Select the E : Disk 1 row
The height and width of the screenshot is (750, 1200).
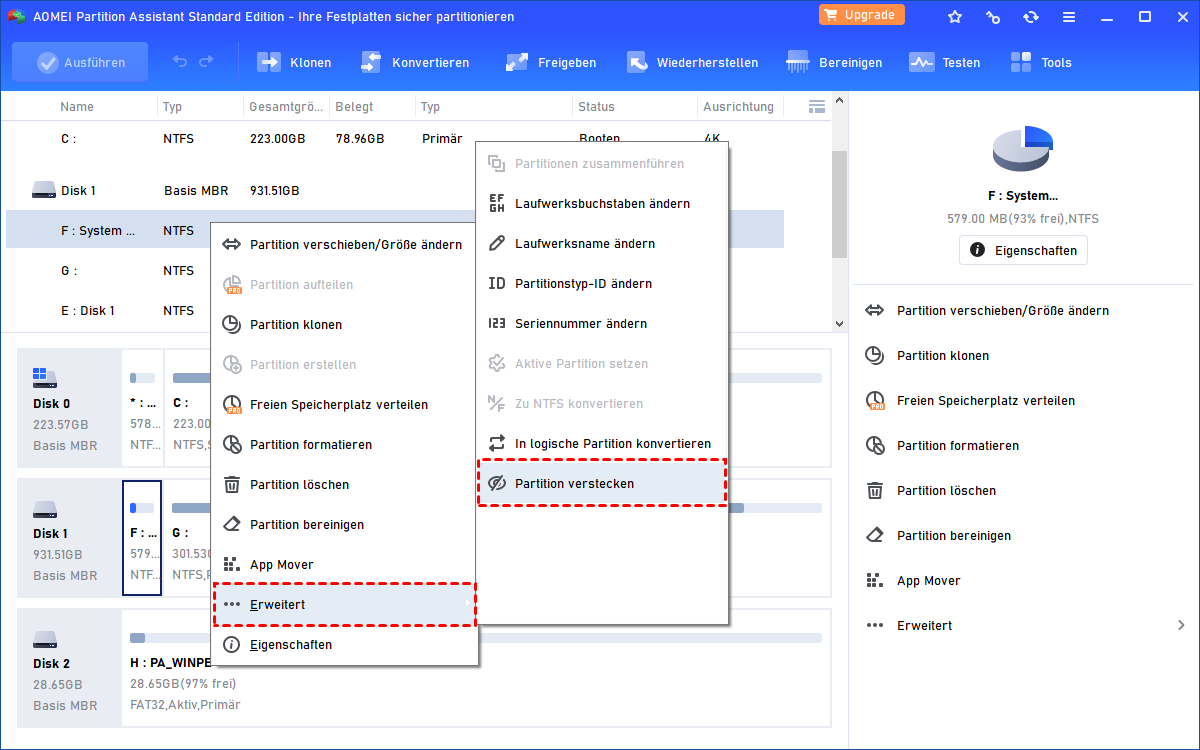pos(108,310)
